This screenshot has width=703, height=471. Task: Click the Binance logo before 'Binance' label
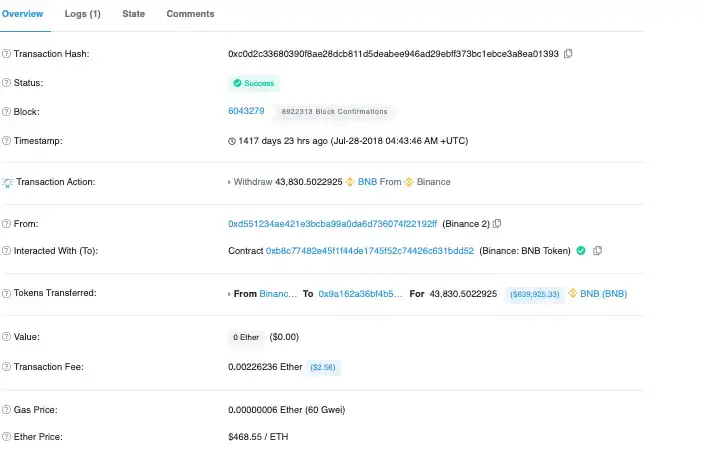pos(409,182)
